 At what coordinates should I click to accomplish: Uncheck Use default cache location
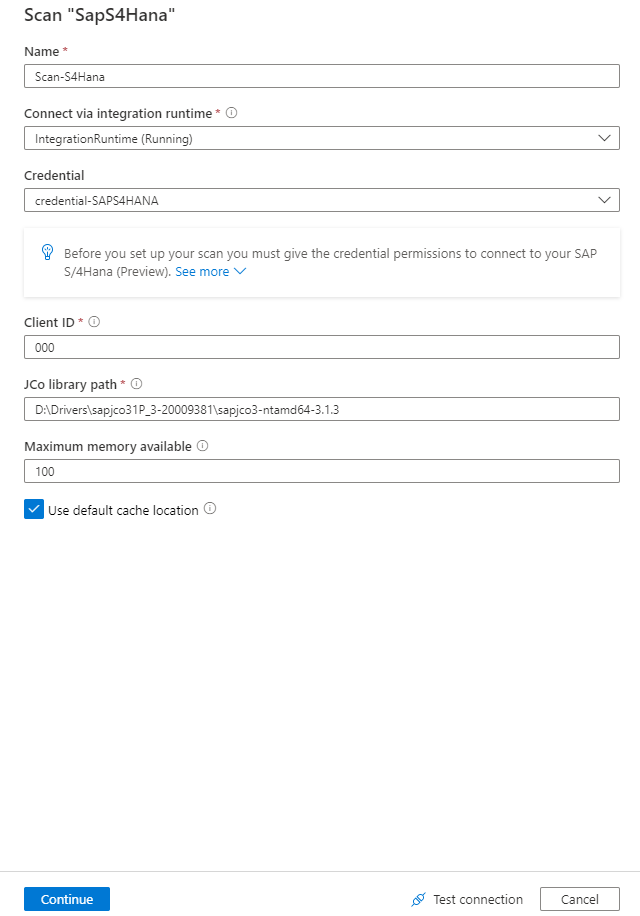click(x=33, y=509)
